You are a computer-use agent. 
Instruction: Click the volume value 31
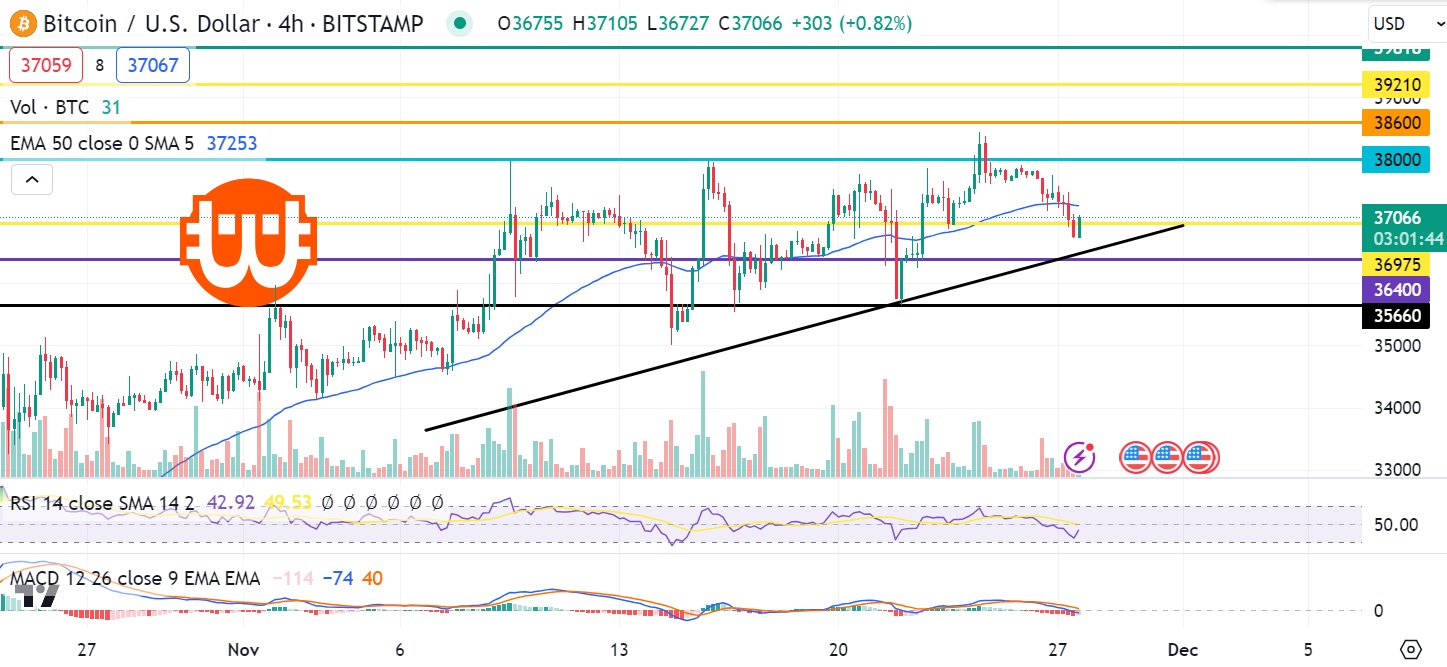pyautogui.click(x=111, y=106)
